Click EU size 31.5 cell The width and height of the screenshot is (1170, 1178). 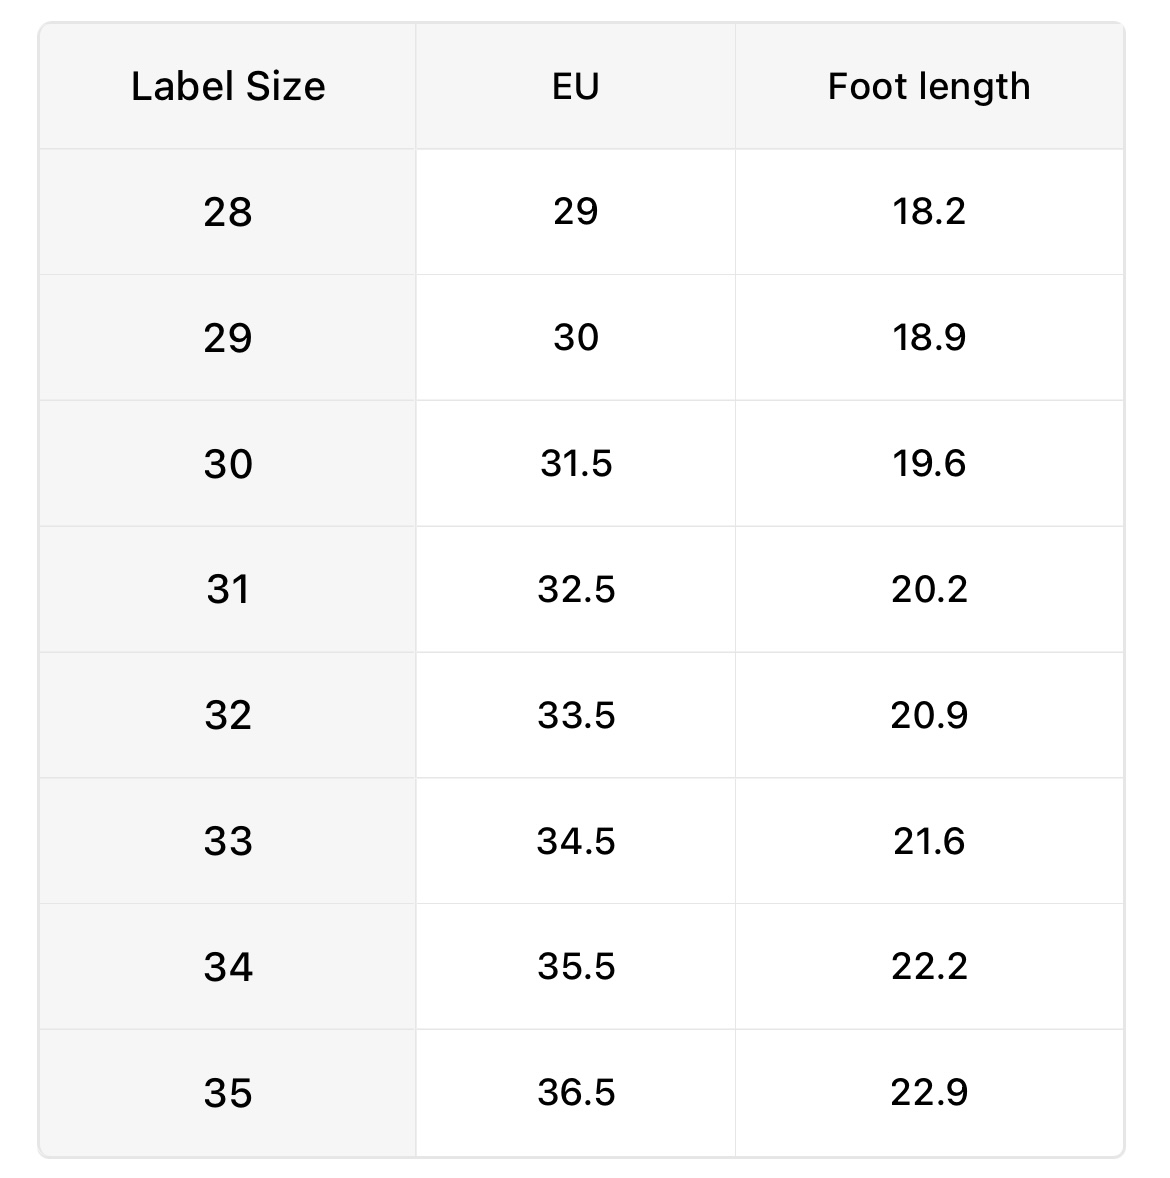click(575, 464)
